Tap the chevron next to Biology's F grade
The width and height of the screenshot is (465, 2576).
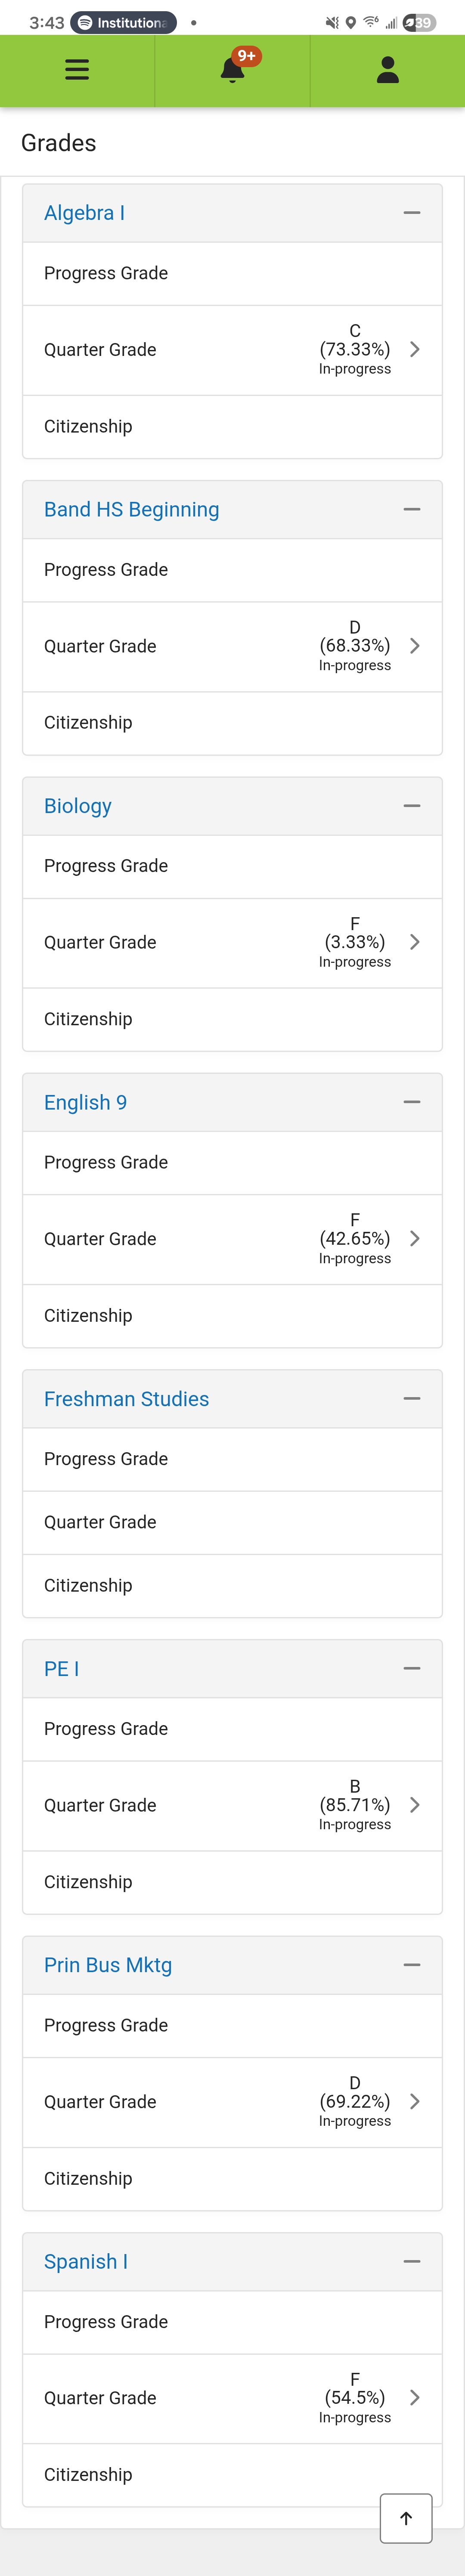coord(415,941)
